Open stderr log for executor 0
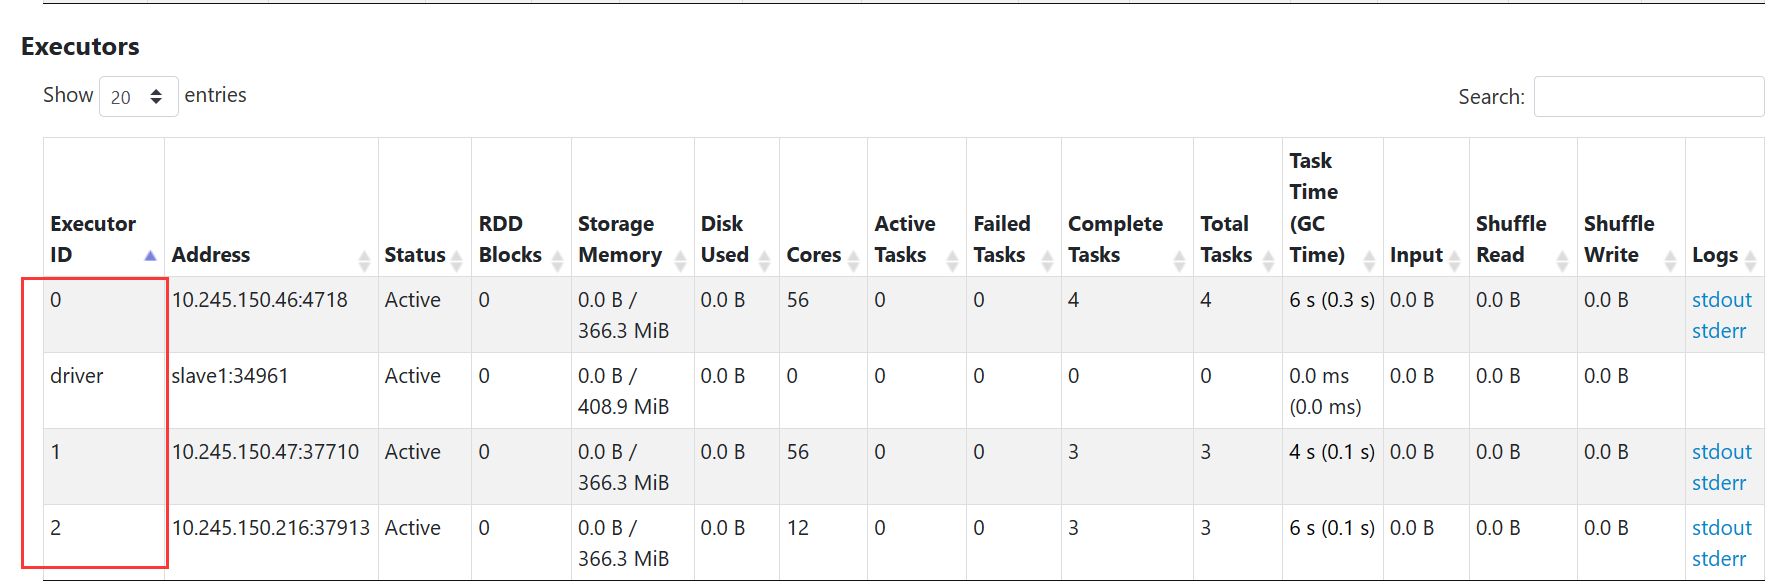 pyautogui.click(x=1718, y=331)
